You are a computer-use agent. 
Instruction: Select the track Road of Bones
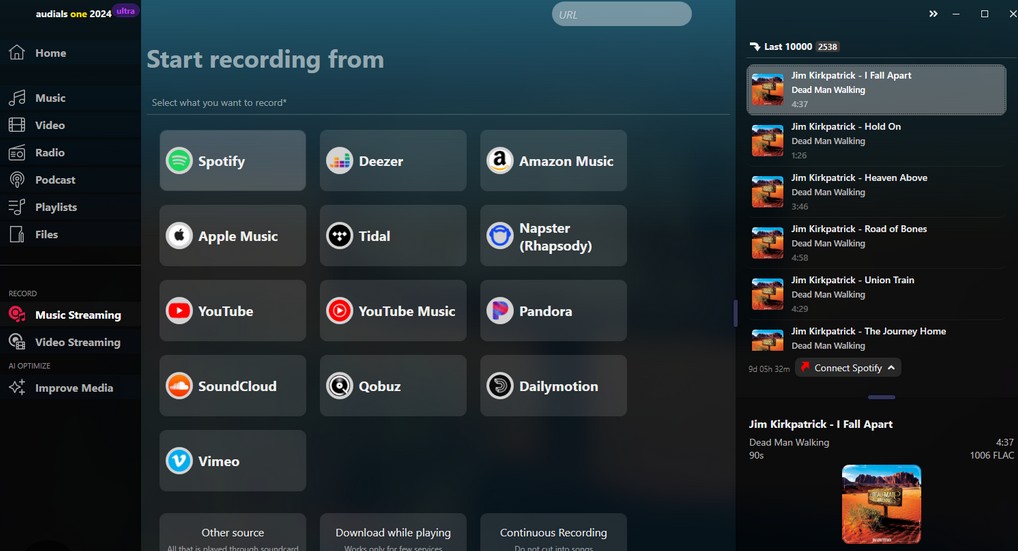tap(876, 243)
